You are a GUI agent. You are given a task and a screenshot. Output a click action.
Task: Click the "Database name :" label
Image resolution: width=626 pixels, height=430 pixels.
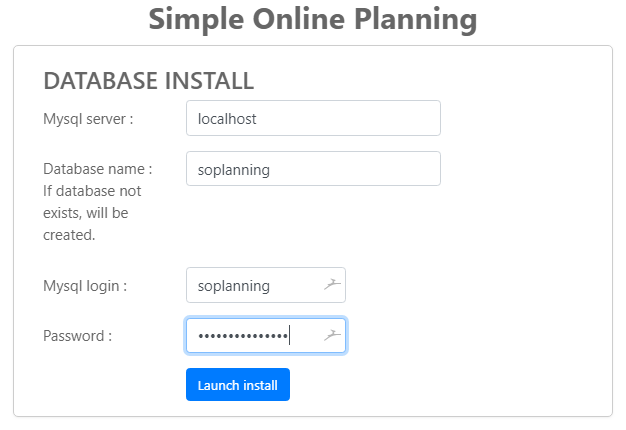[x=97, y=169]
